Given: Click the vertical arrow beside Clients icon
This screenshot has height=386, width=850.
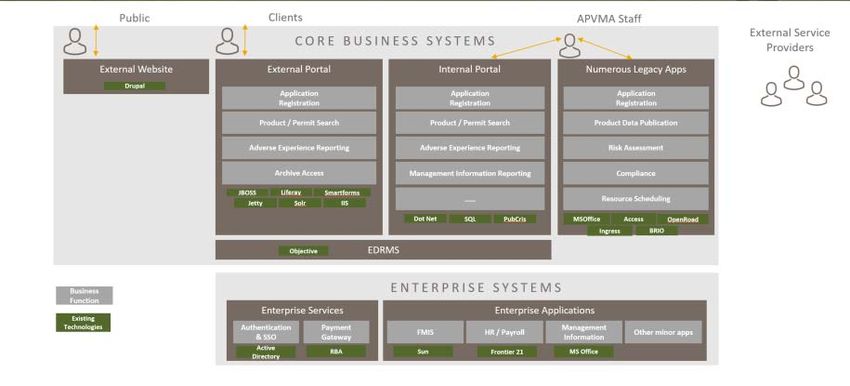Looking at the screenshot, I should (244, 40).
